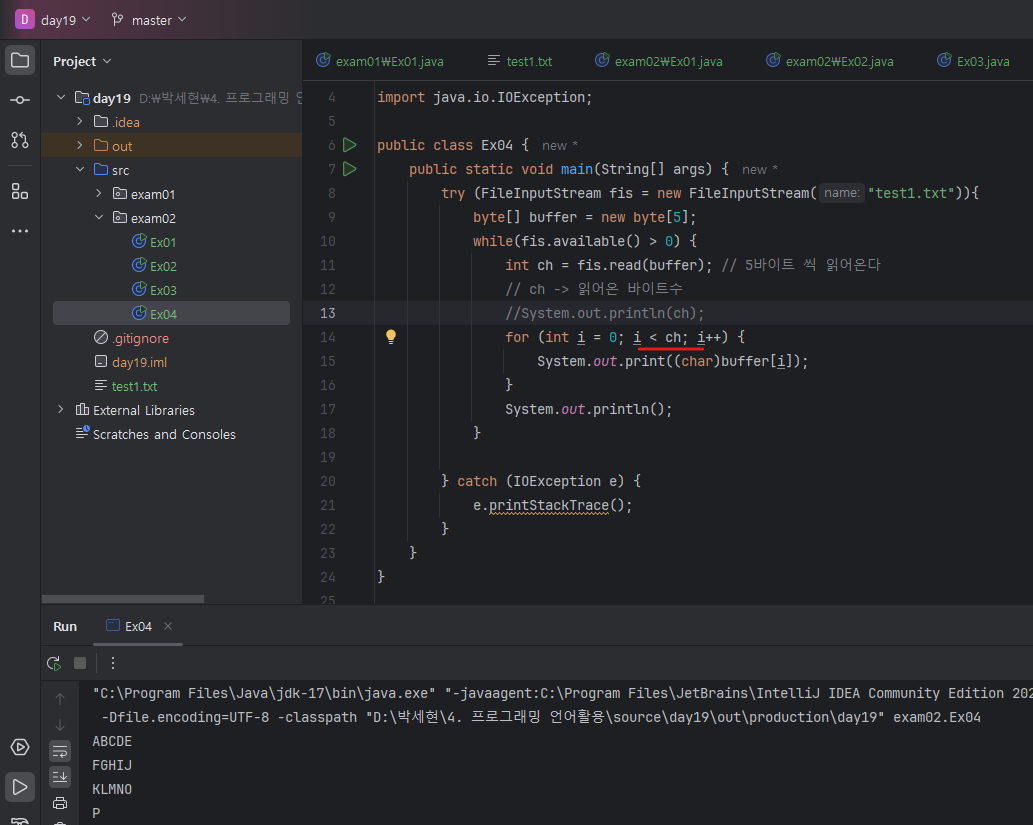Select Ex03 in the project tree
The image size is (1033, 825).
(x=163, y=290)
